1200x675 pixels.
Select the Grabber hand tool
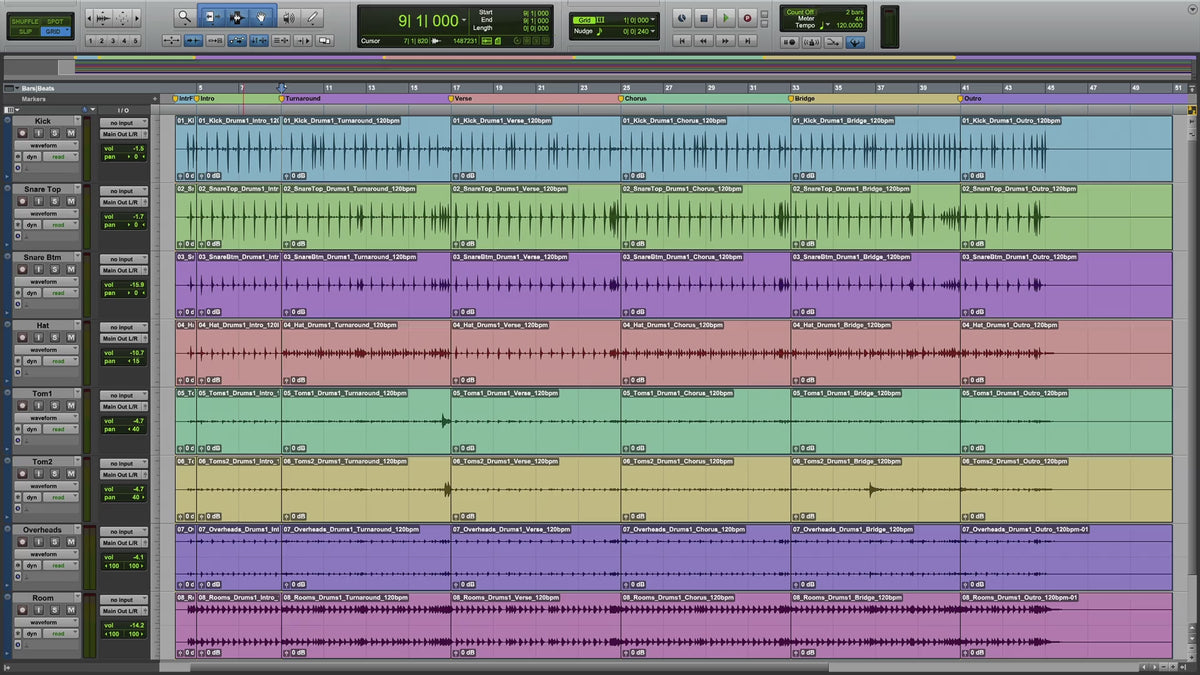(x=263, y=17)
